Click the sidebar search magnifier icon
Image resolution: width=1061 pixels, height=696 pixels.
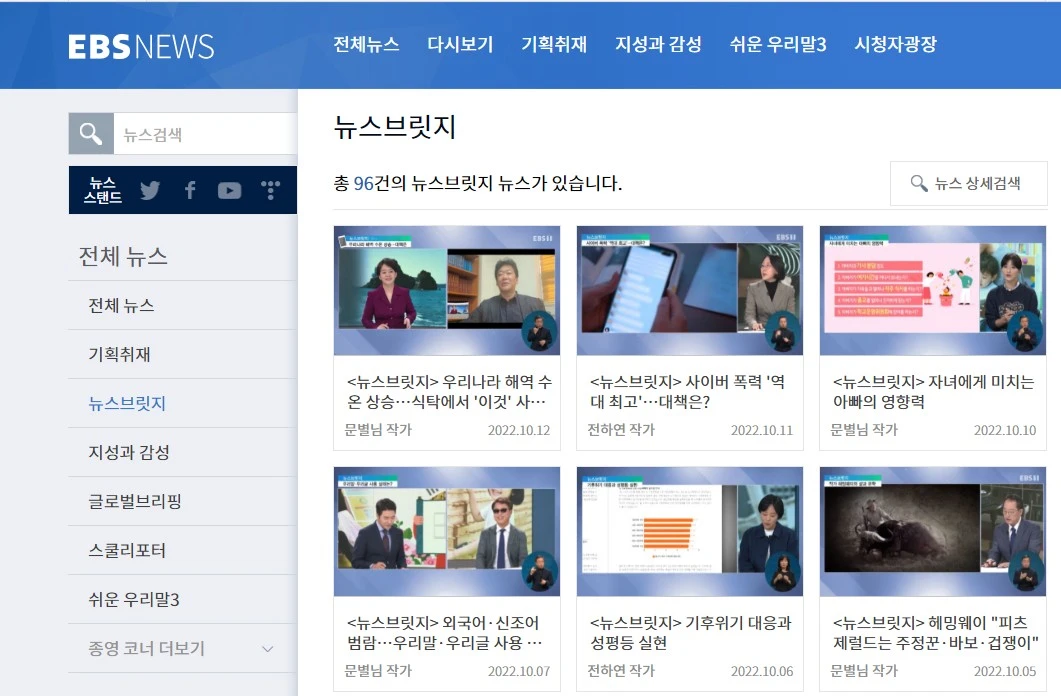90,132
